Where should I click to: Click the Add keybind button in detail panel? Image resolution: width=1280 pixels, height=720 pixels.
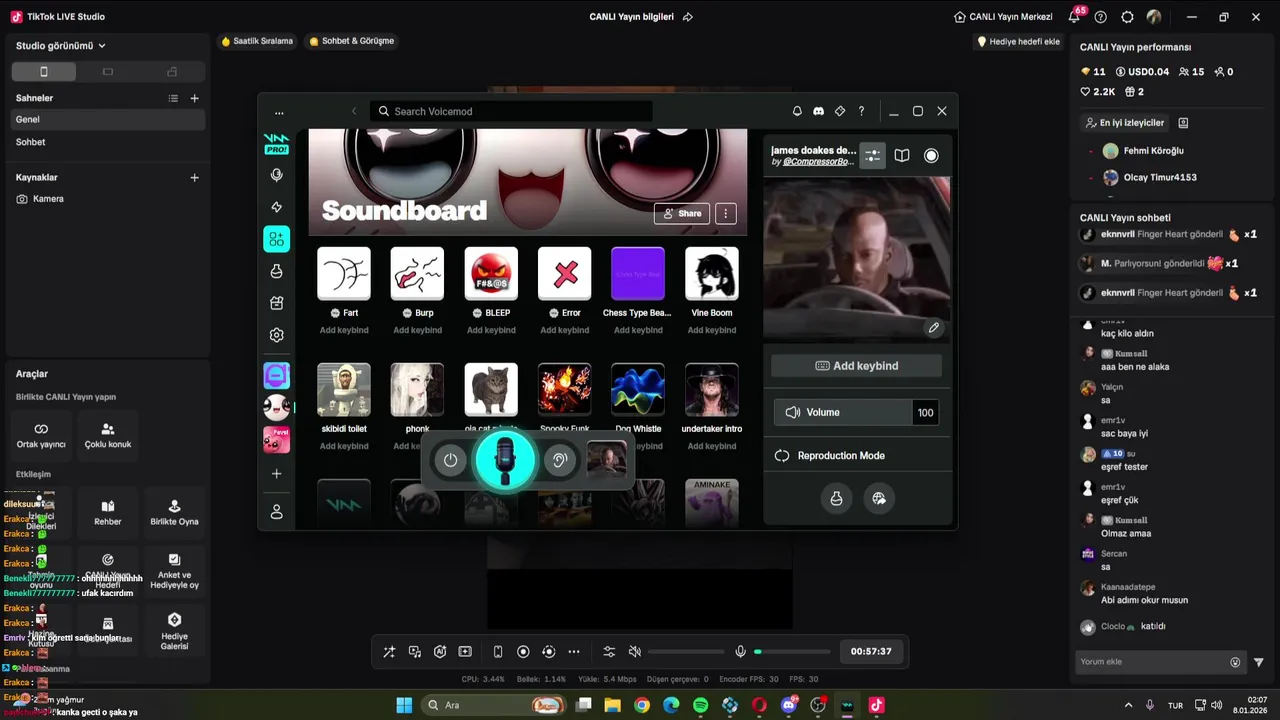tap(856, 366)
